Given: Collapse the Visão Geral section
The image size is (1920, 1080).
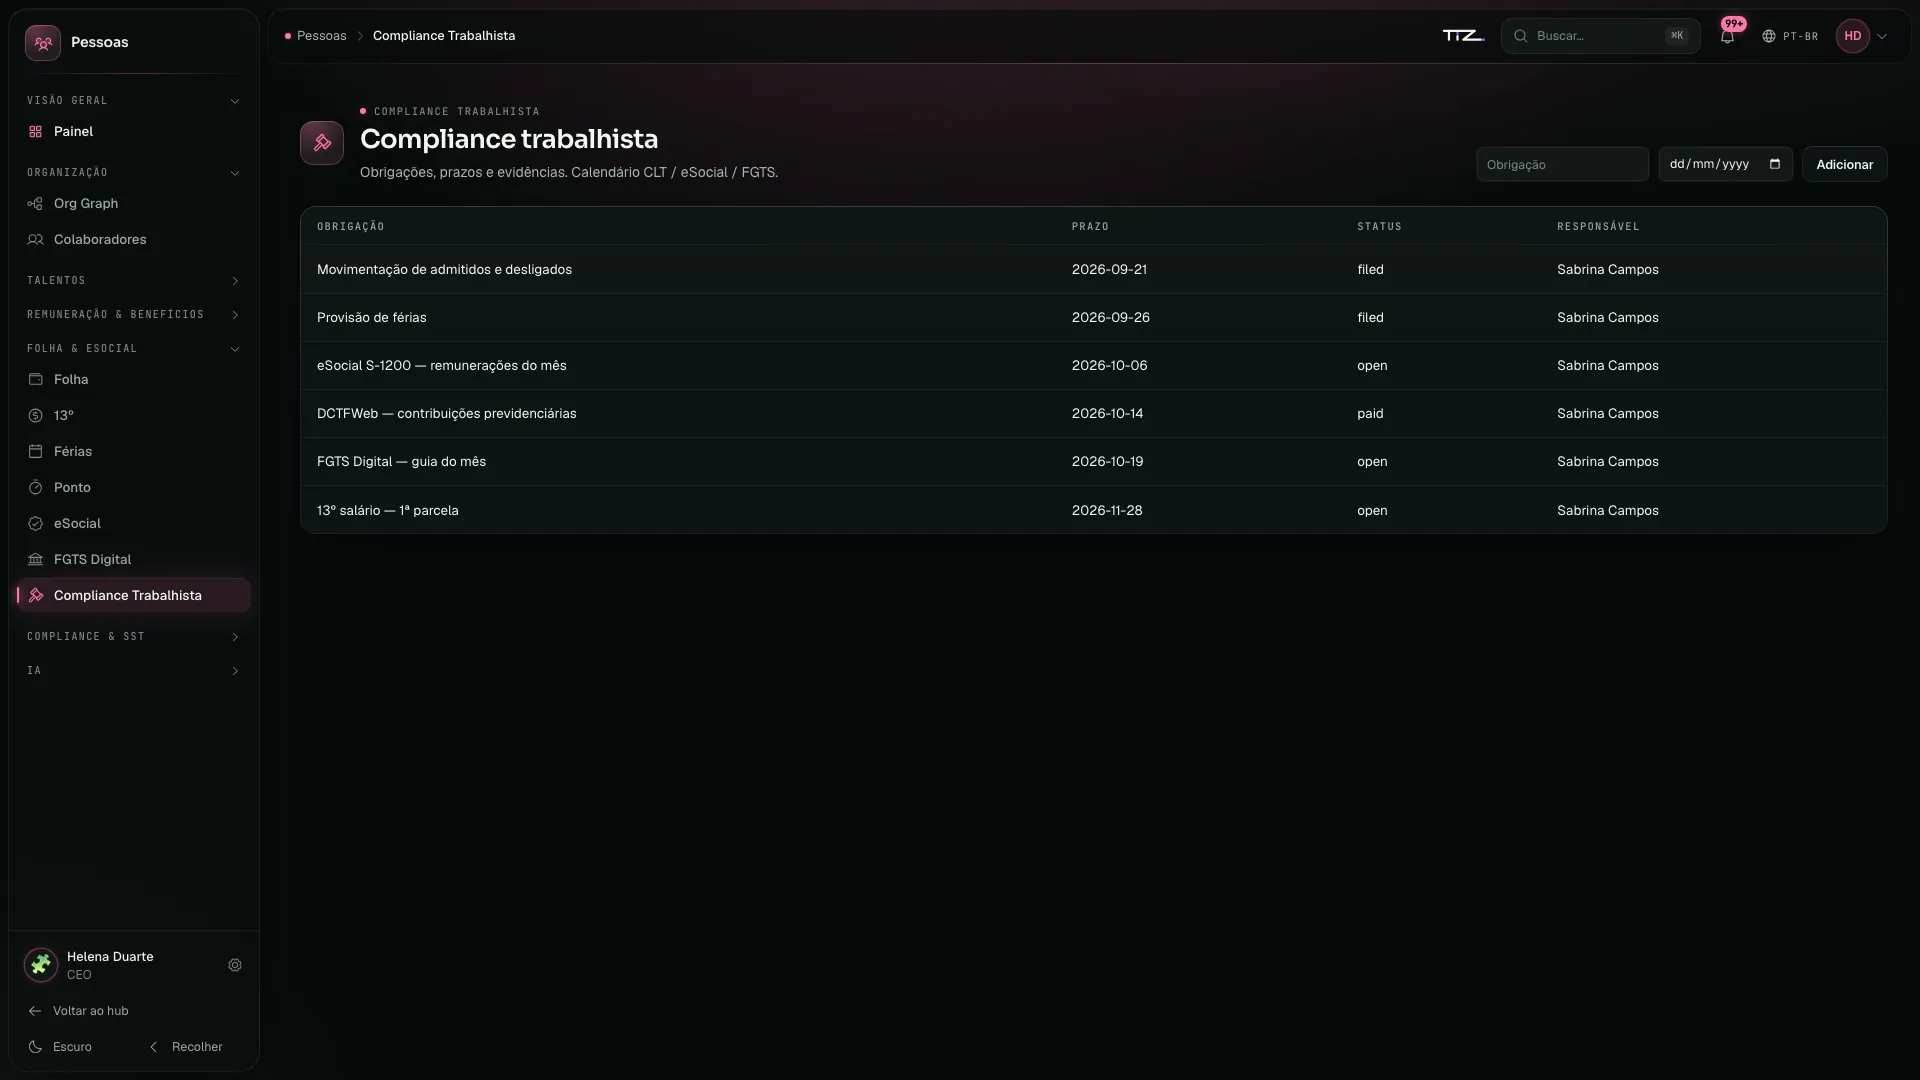Looking at the screenshot, I should [133, 101].
